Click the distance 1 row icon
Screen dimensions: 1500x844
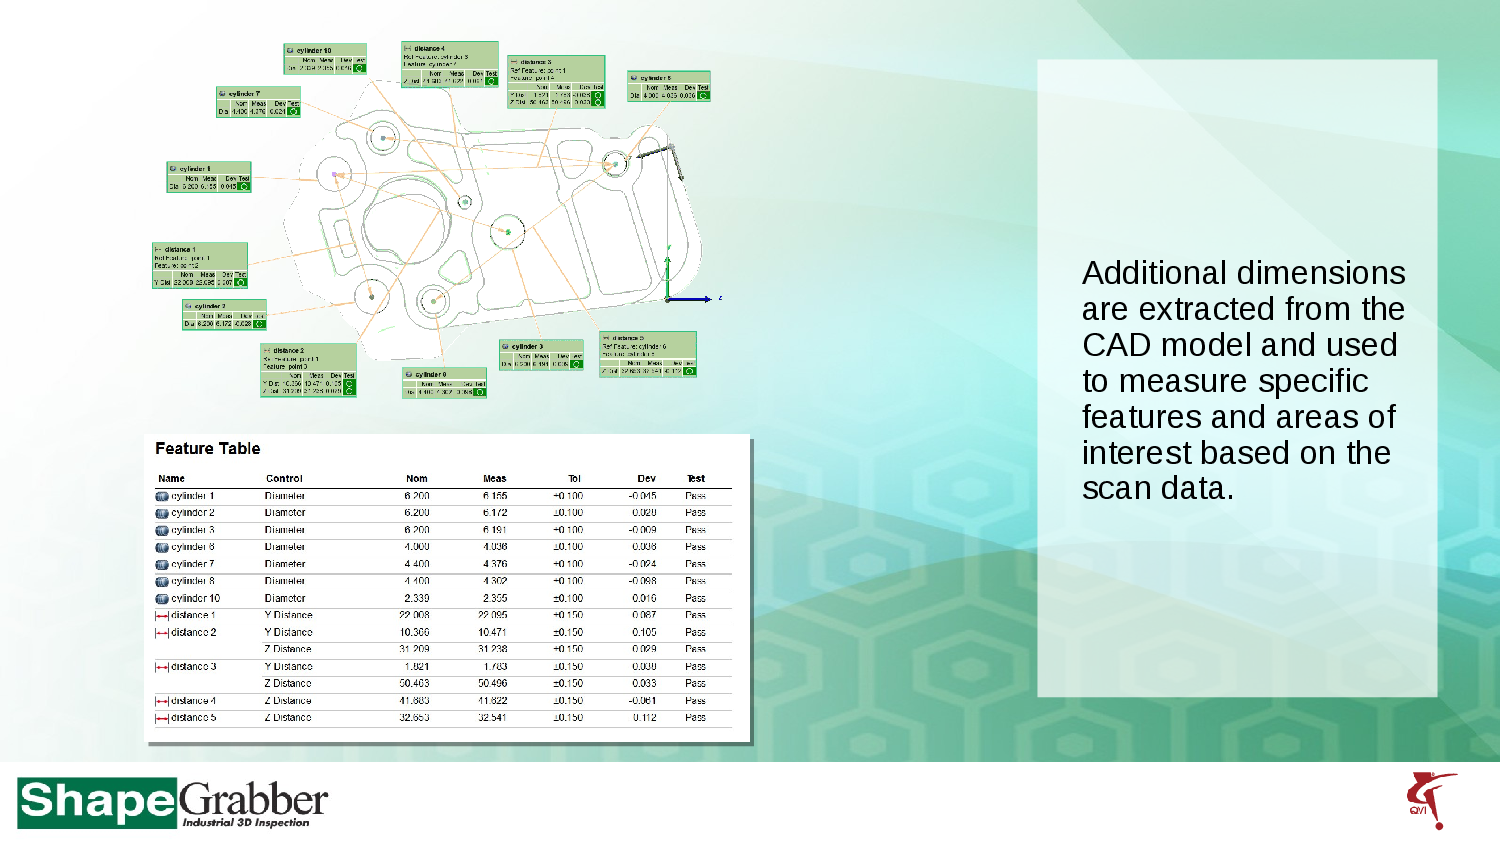[162, 616]
